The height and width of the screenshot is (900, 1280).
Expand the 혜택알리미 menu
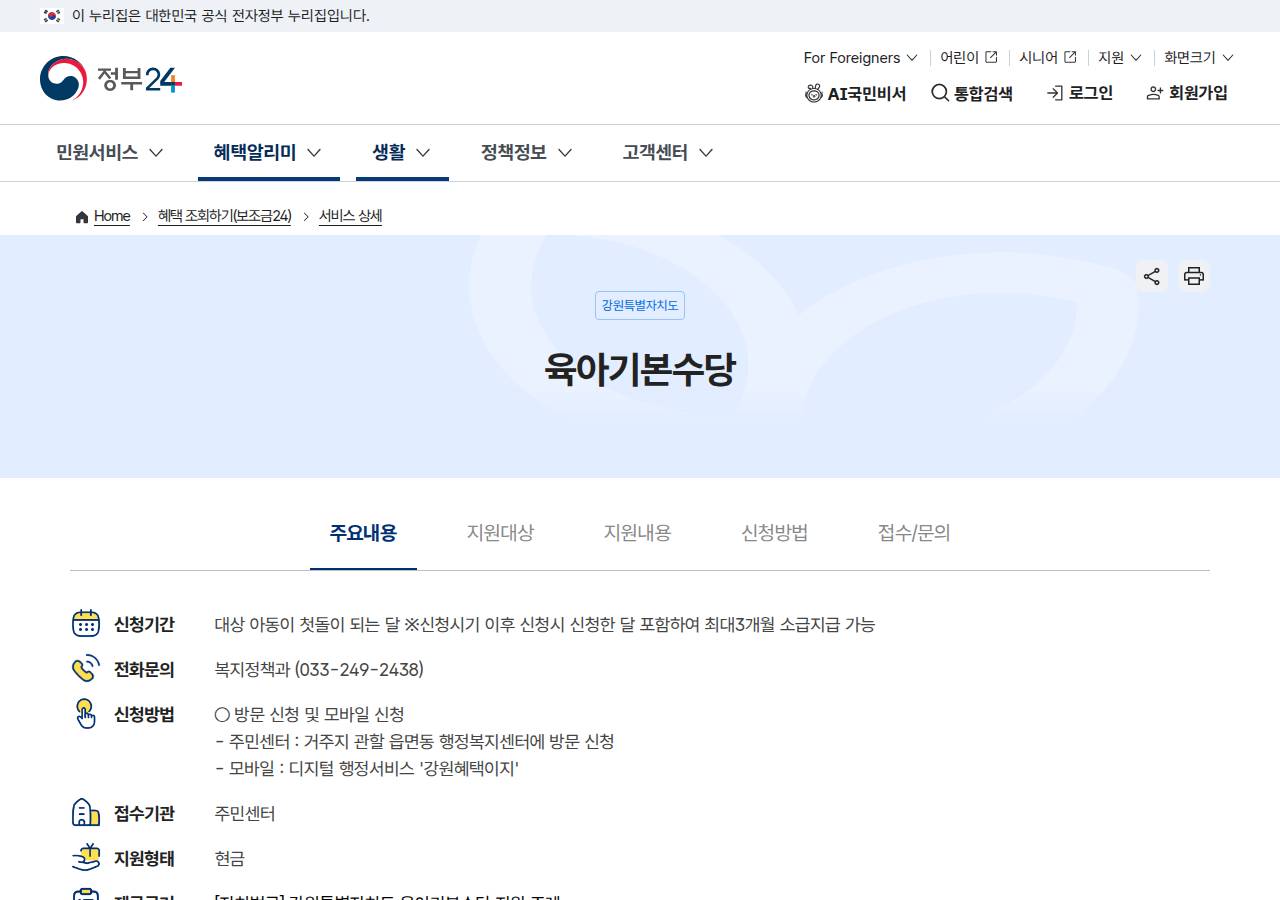coord(268,153)
